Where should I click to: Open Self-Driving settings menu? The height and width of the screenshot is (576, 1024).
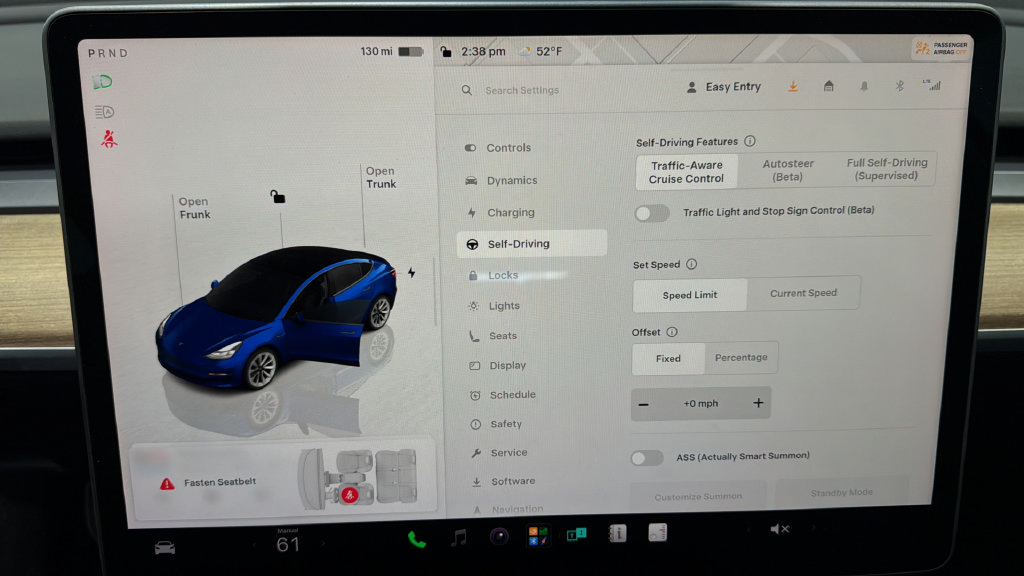point(532,244)
